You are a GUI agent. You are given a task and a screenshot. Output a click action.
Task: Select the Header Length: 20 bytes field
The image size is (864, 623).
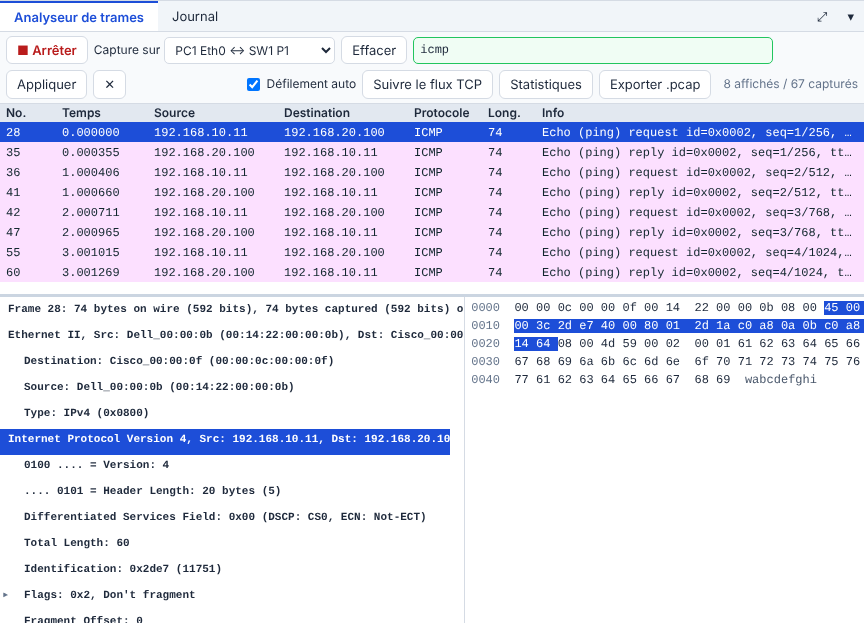coord(152,491)
